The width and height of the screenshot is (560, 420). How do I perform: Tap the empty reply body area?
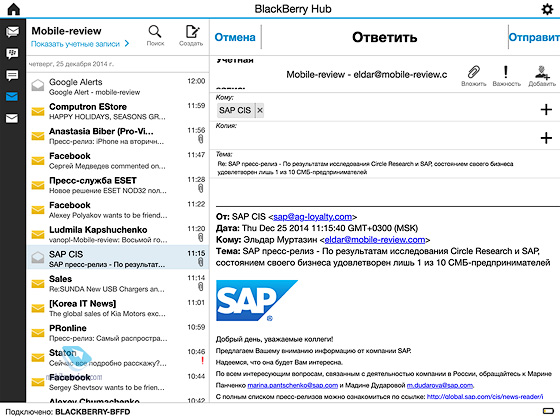click(385, 191)
